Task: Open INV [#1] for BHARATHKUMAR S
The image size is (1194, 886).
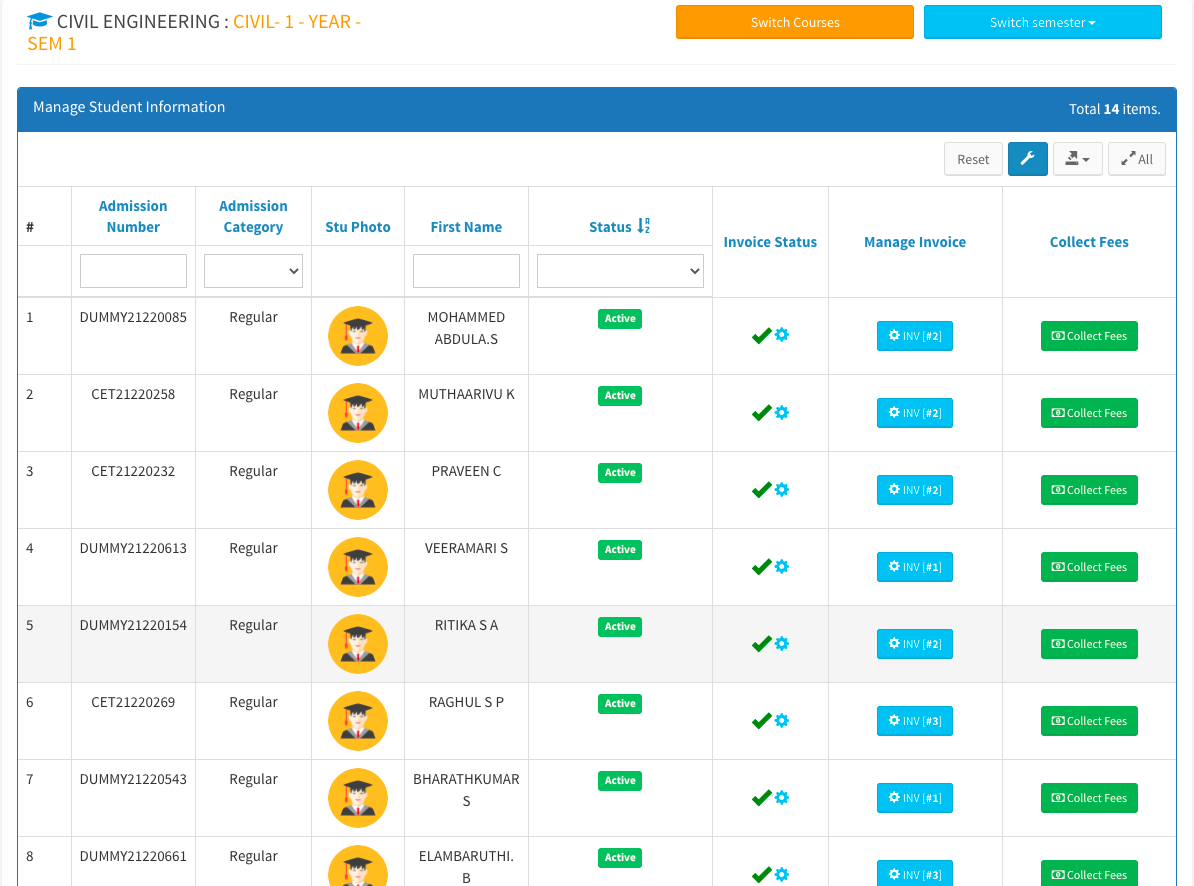Action: (x=914, y=798)
